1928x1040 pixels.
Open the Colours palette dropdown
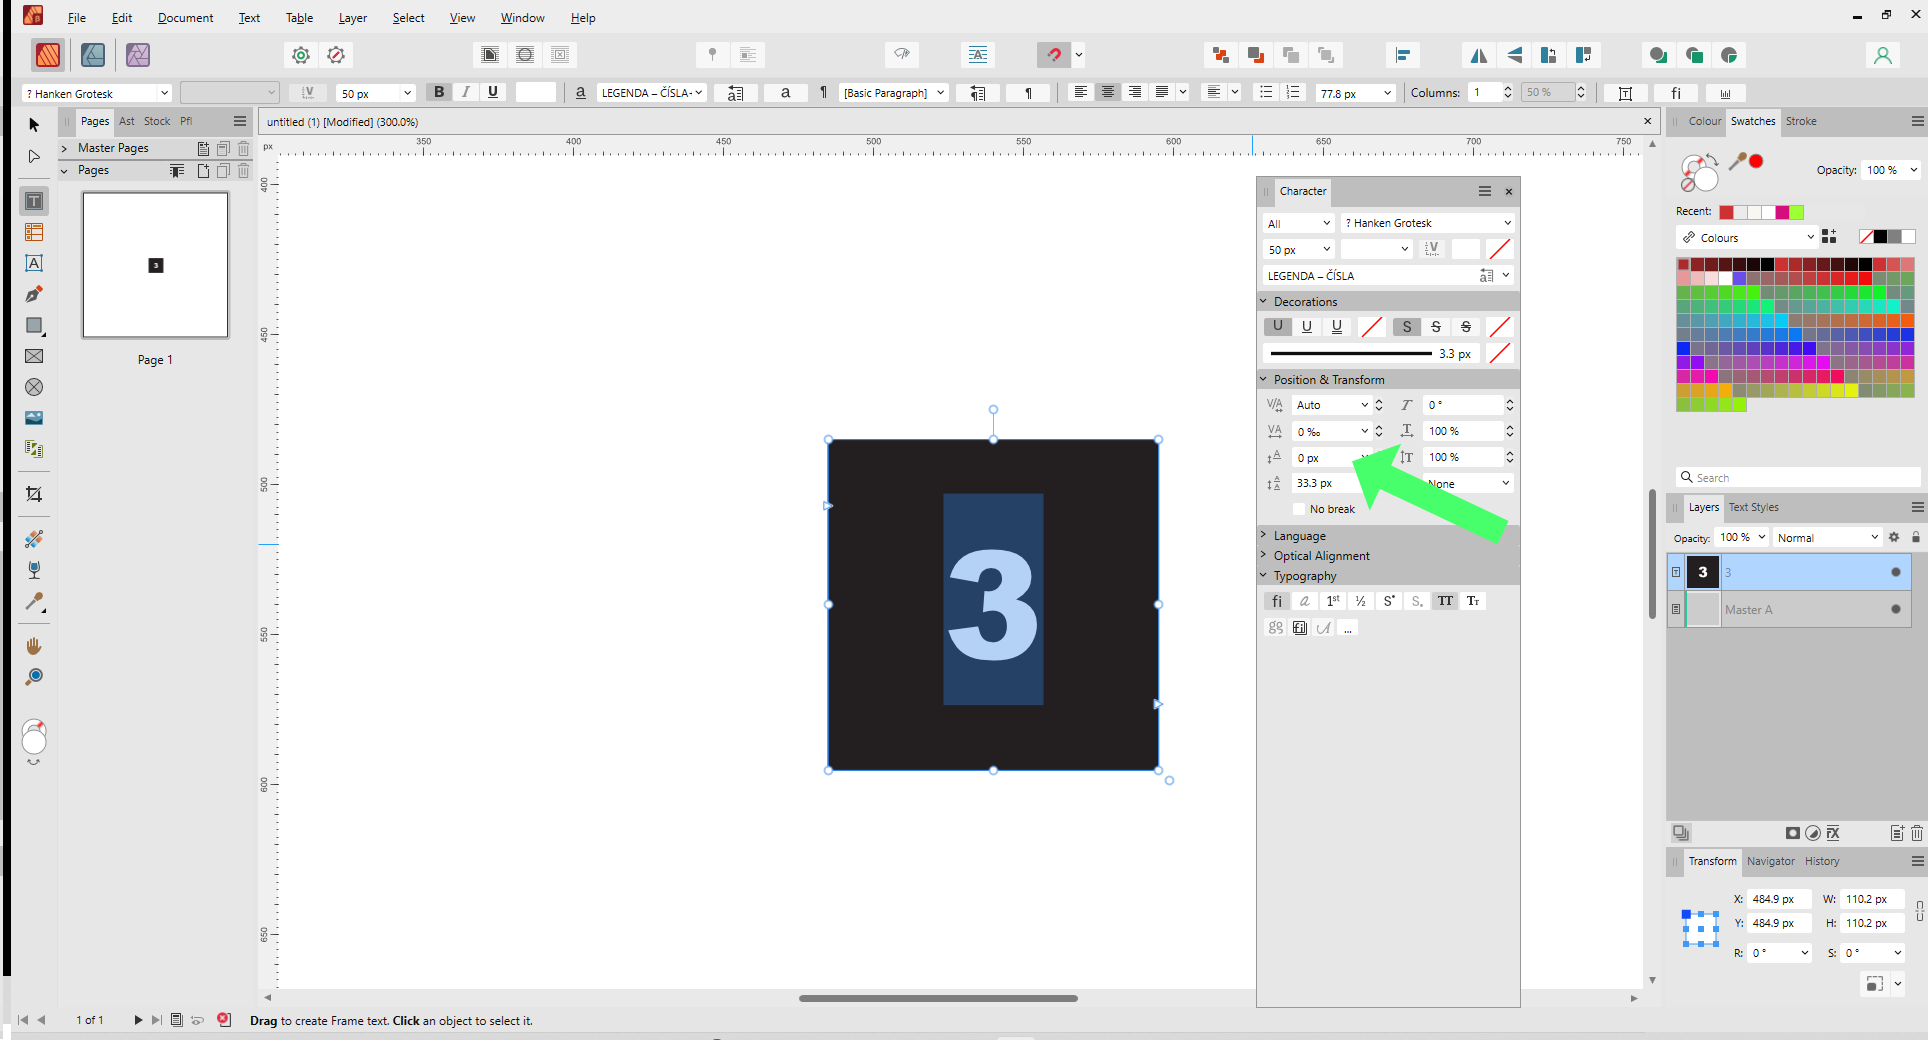(1746, 237)
